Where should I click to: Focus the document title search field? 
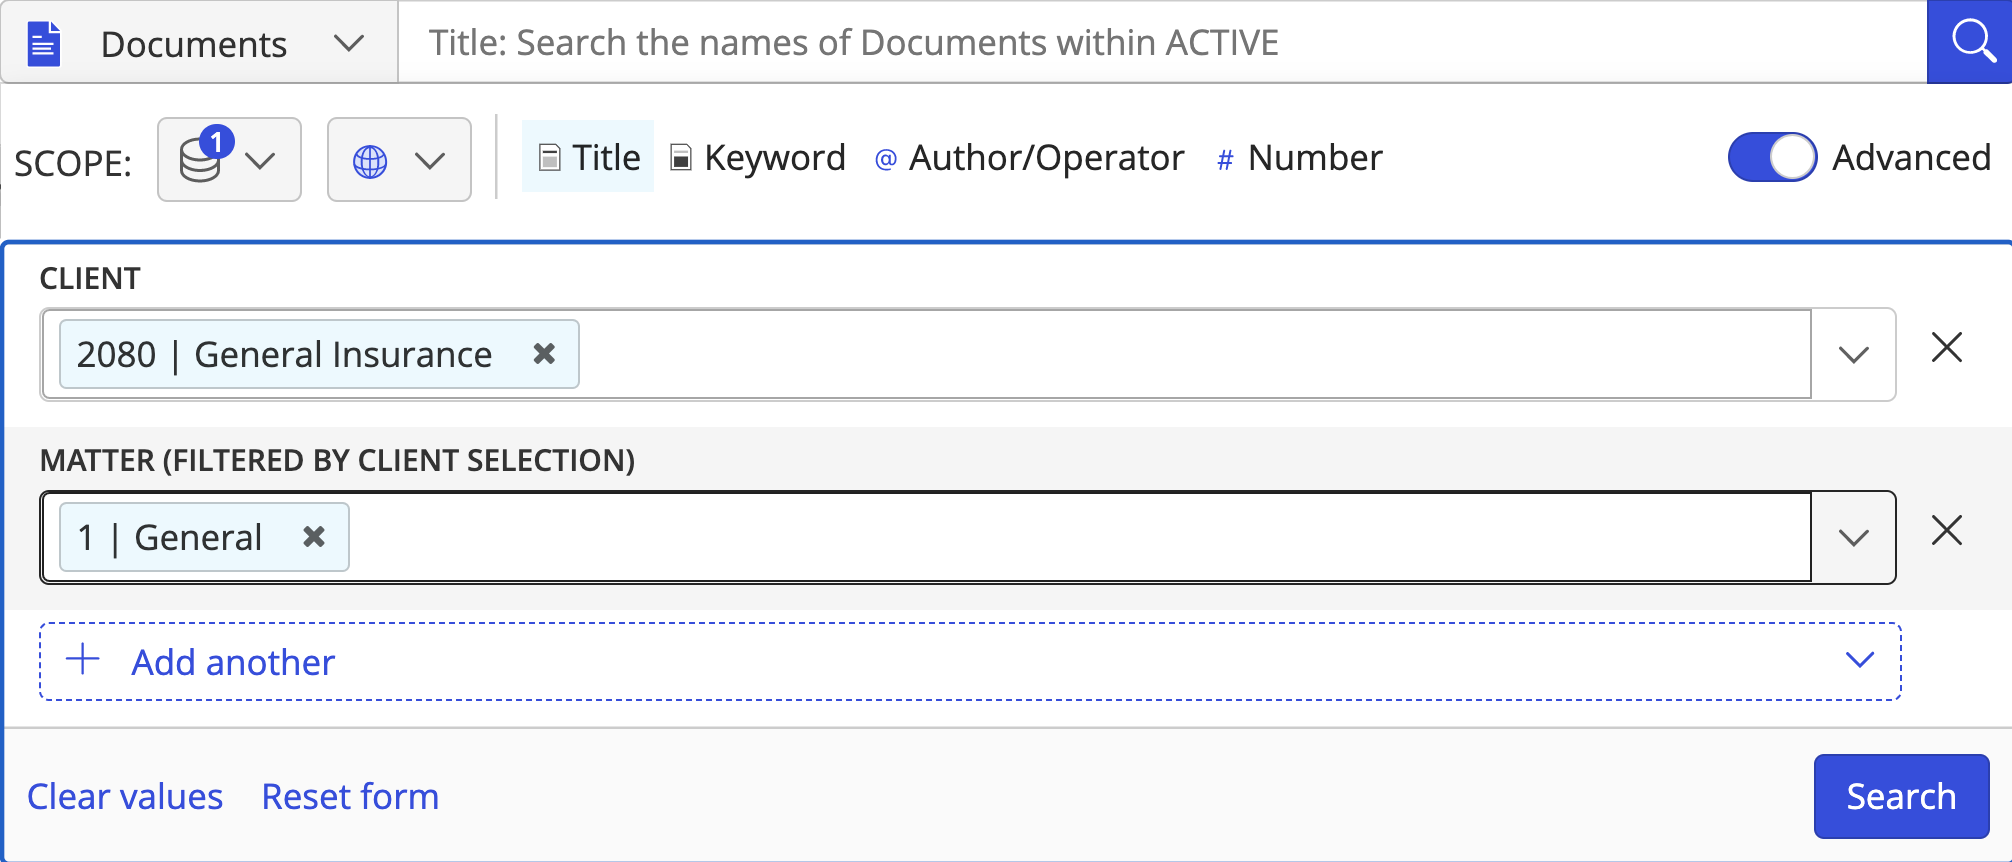pos(1160,43)
